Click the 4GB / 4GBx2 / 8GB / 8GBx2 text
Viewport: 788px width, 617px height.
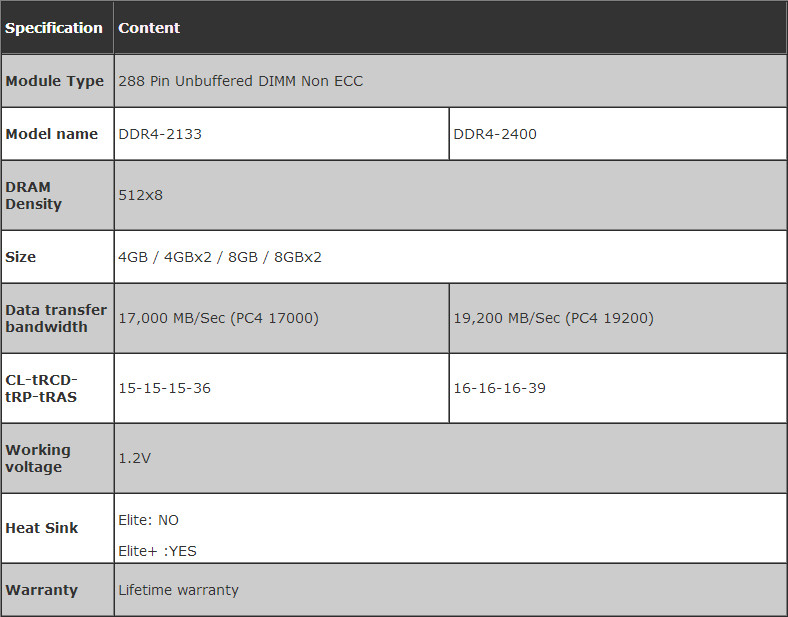point(220,257)
